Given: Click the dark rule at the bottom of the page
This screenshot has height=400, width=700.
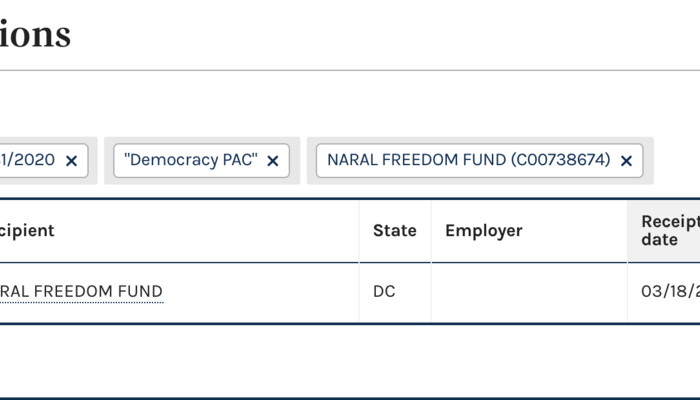Looking at the screenshot, I should point(350,398).
